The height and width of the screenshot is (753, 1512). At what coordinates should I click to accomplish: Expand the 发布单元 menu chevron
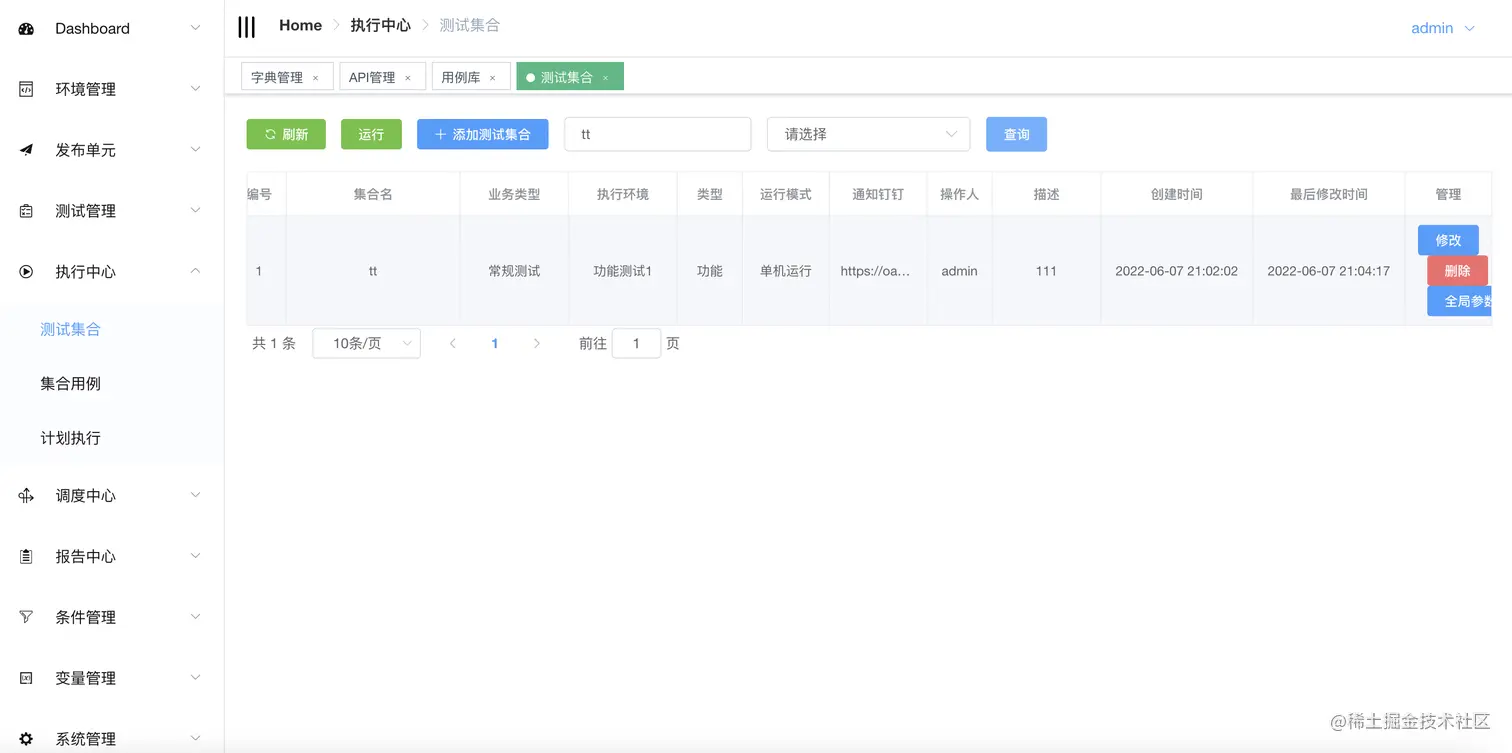[196, 150]
